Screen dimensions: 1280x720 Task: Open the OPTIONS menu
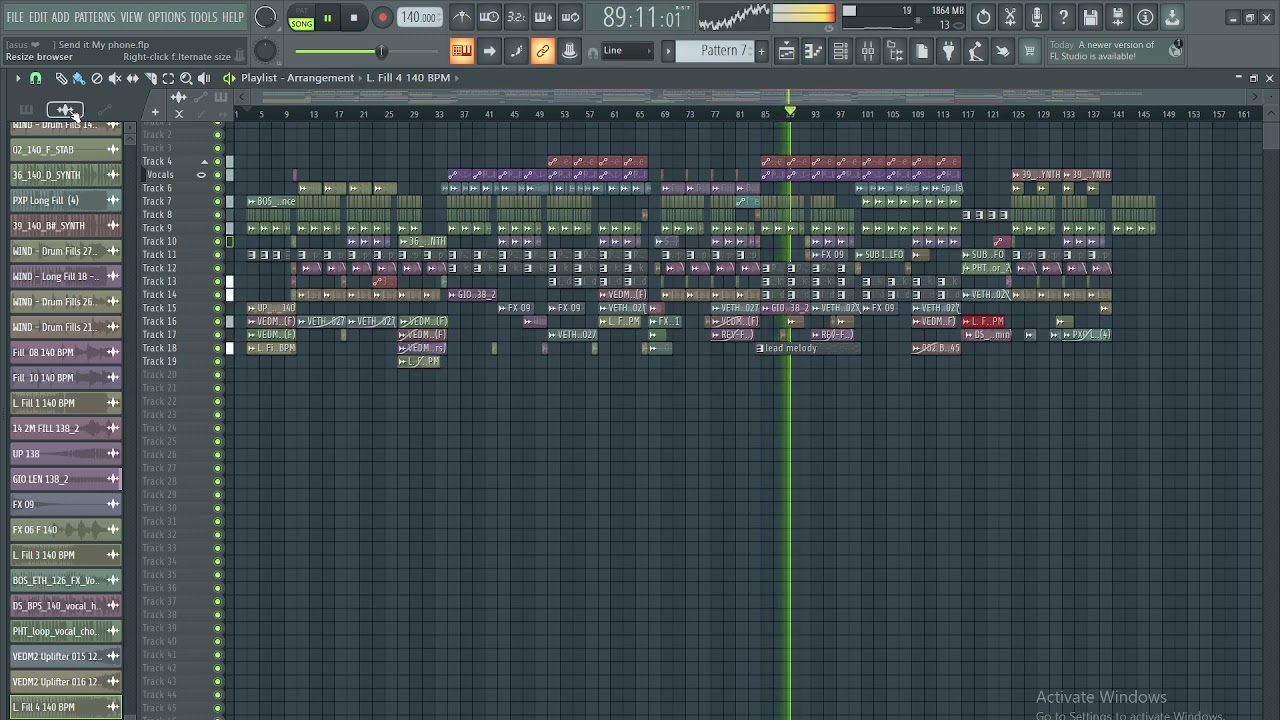pyautogui.click(x=167, y=17)
